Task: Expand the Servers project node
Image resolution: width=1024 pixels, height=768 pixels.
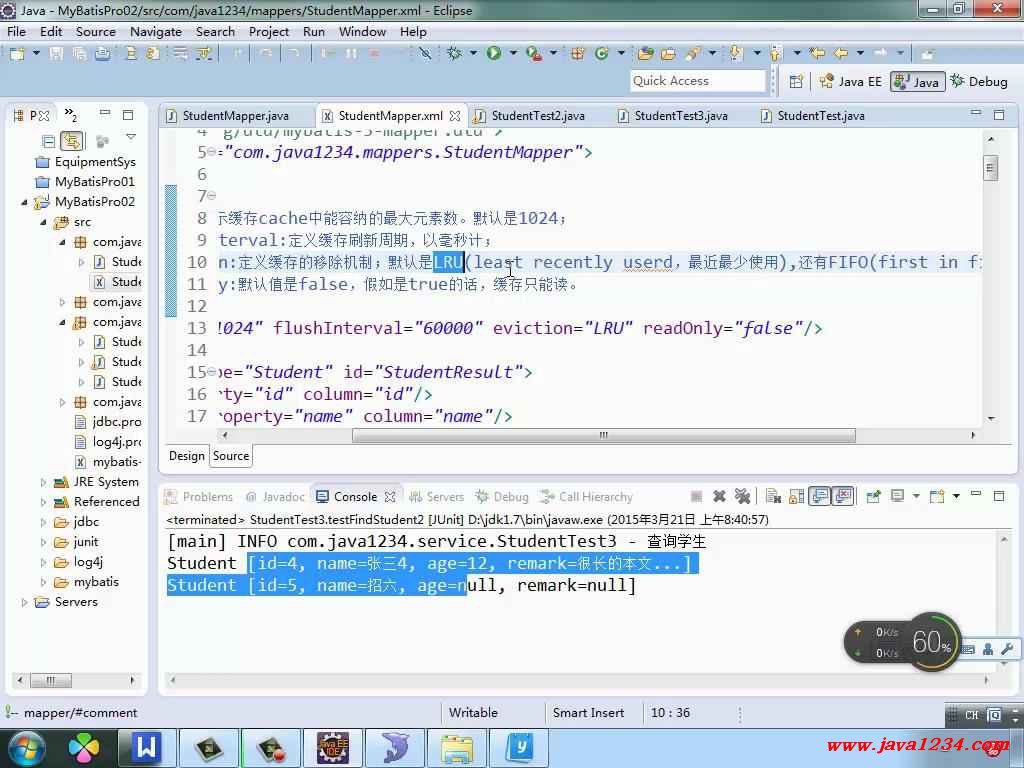Action: click(25, 602)
